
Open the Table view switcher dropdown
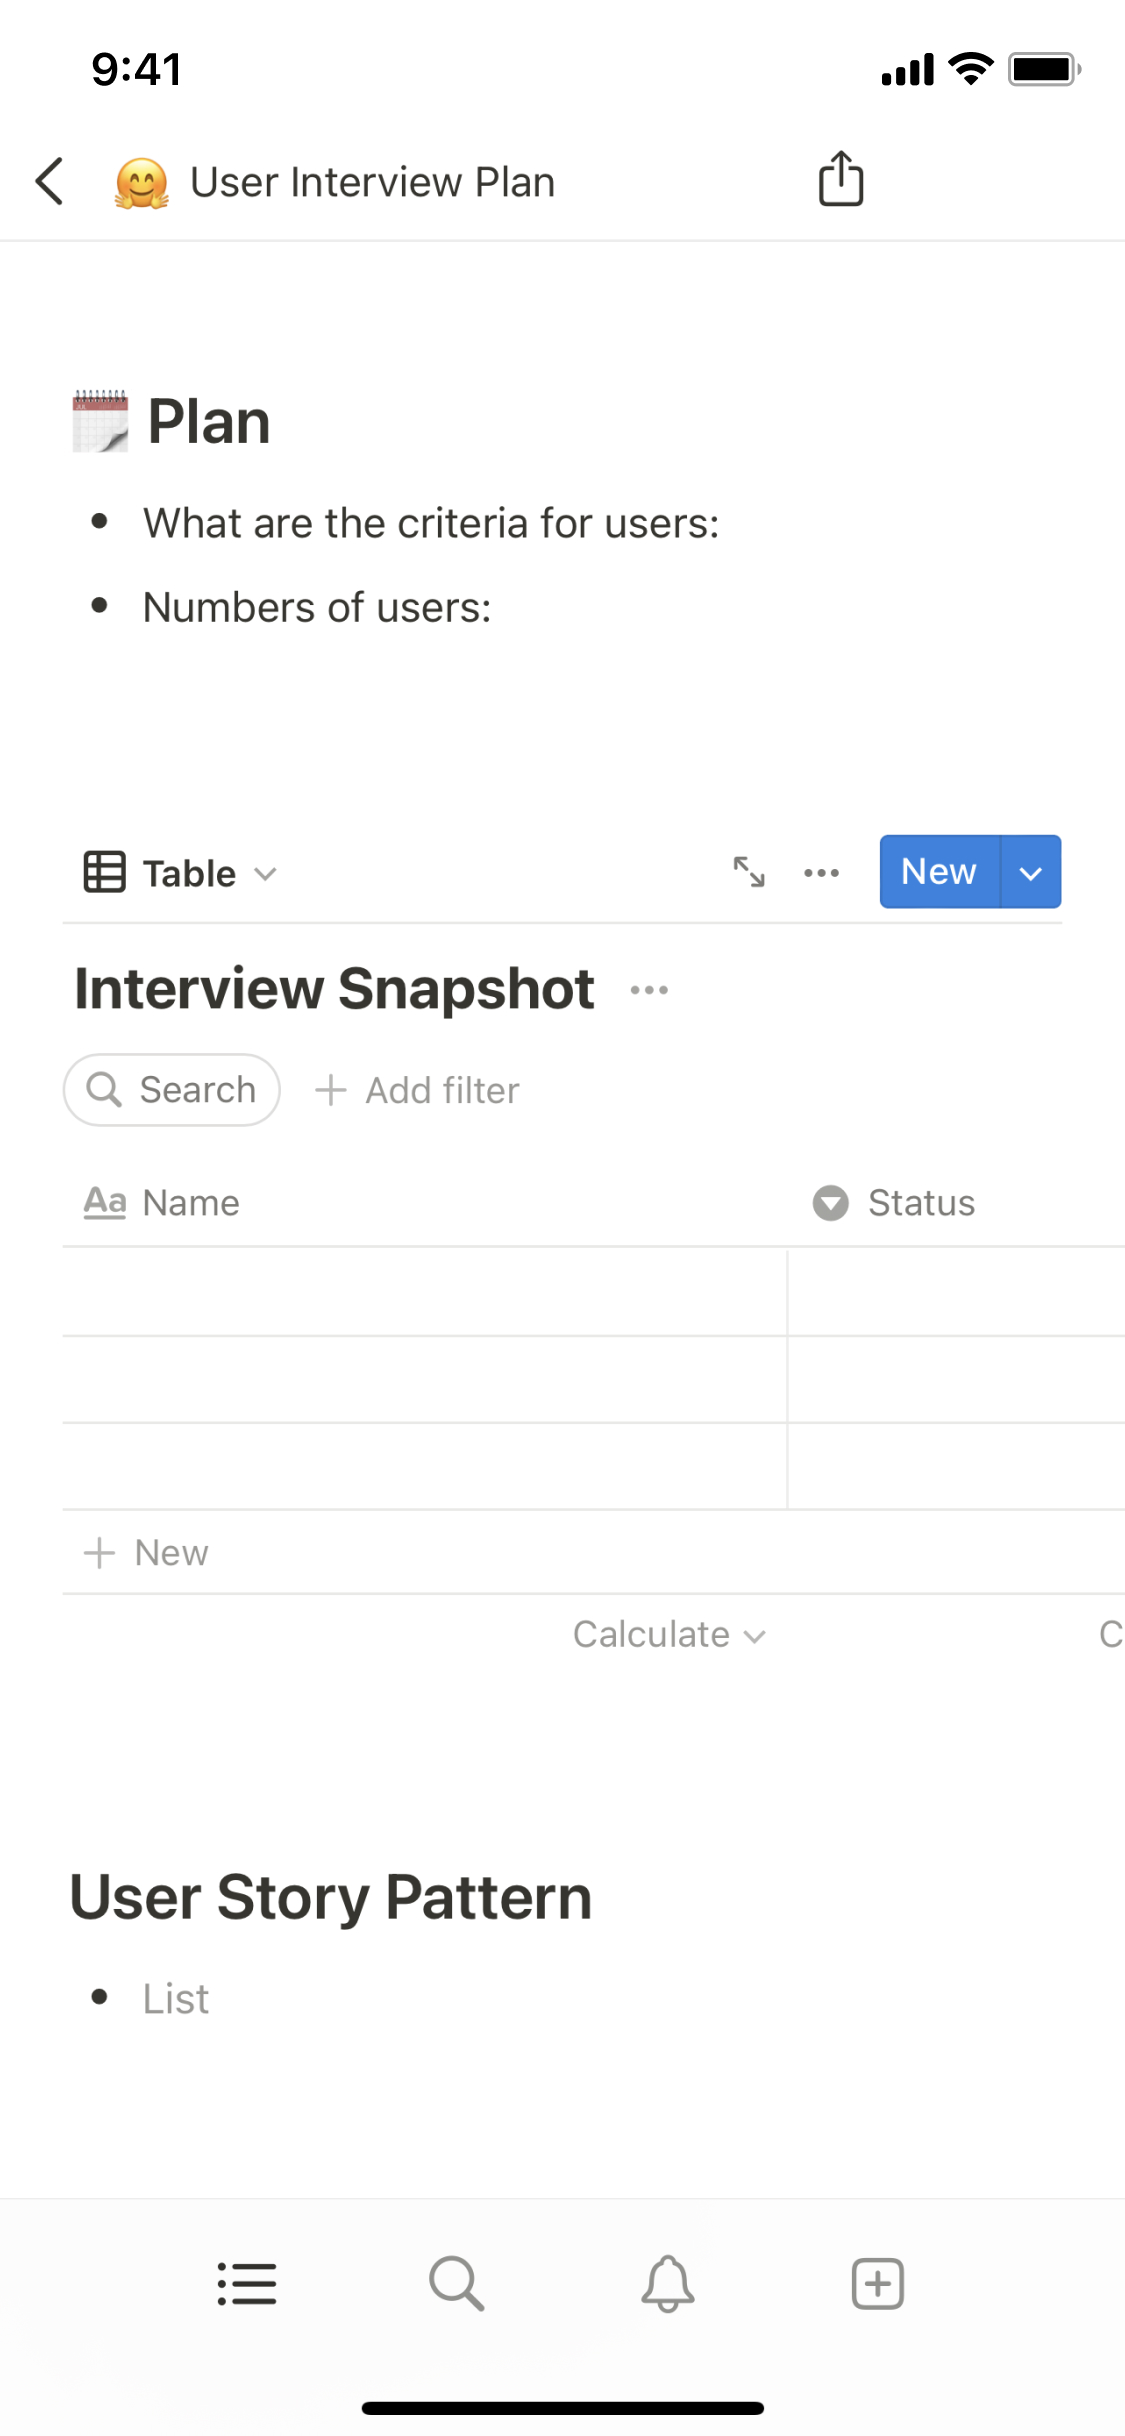coord(182,873)
